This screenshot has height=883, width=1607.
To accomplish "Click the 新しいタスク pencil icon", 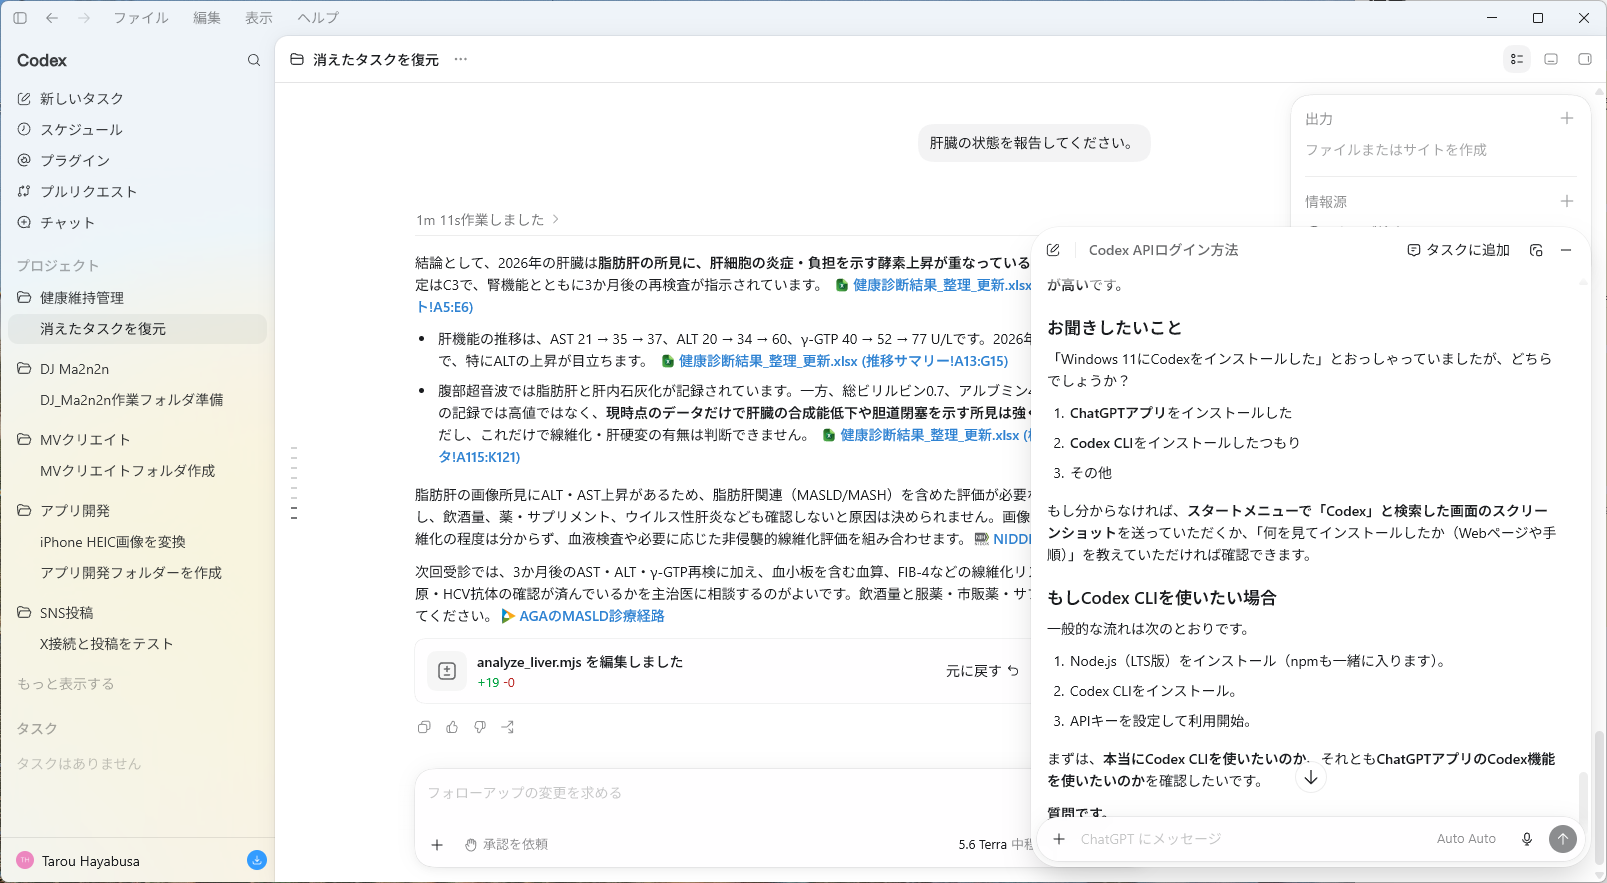I will [x=24, y=98].
